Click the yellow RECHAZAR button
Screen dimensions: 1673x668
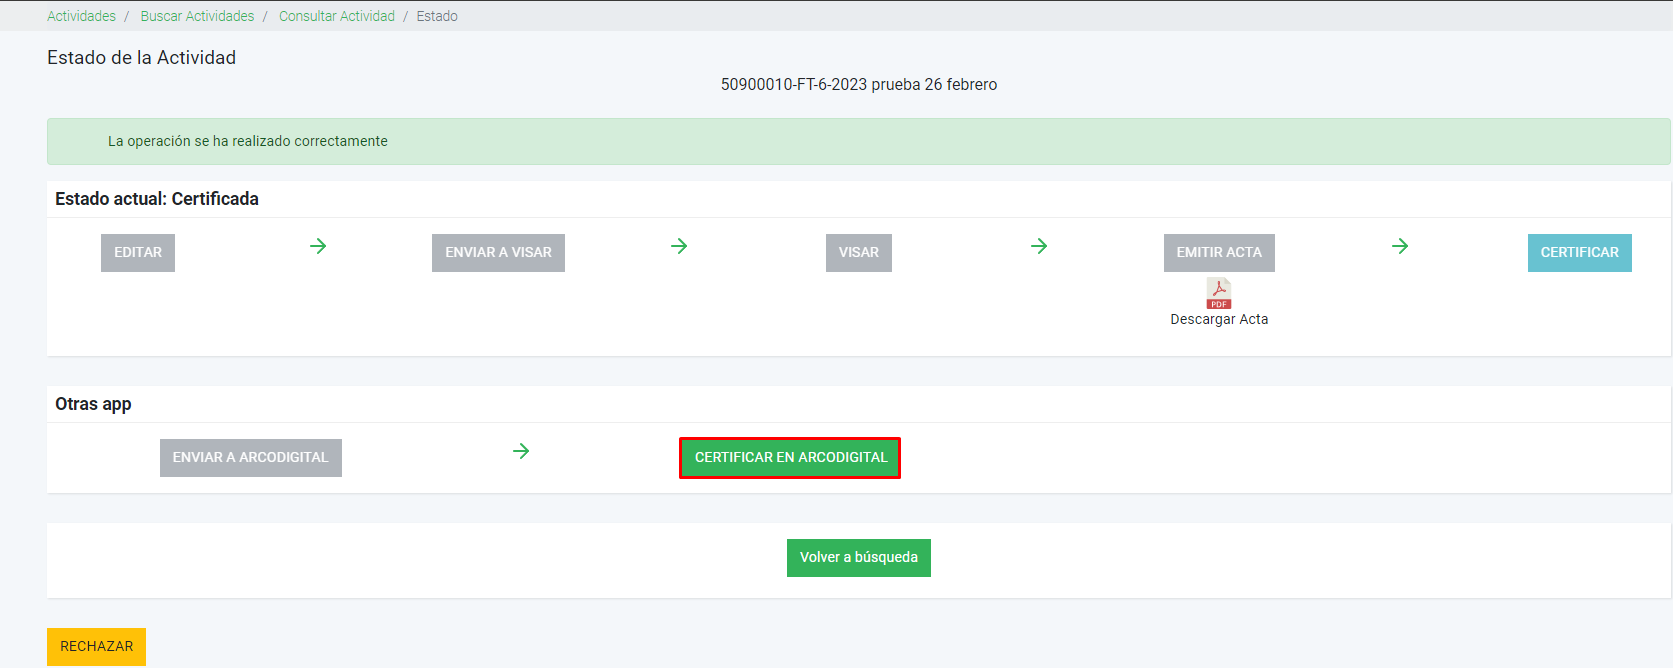pos(96,647)
